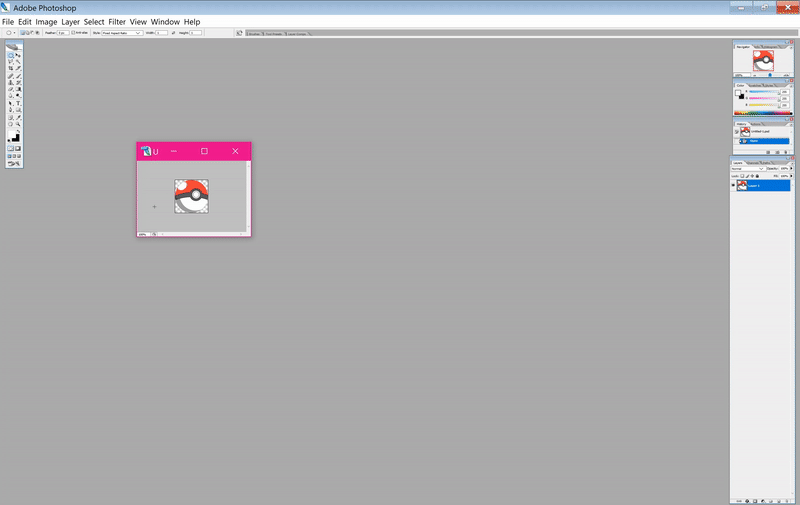
Task: Delete layer using Layers panel trash icon
Action: 787,501
